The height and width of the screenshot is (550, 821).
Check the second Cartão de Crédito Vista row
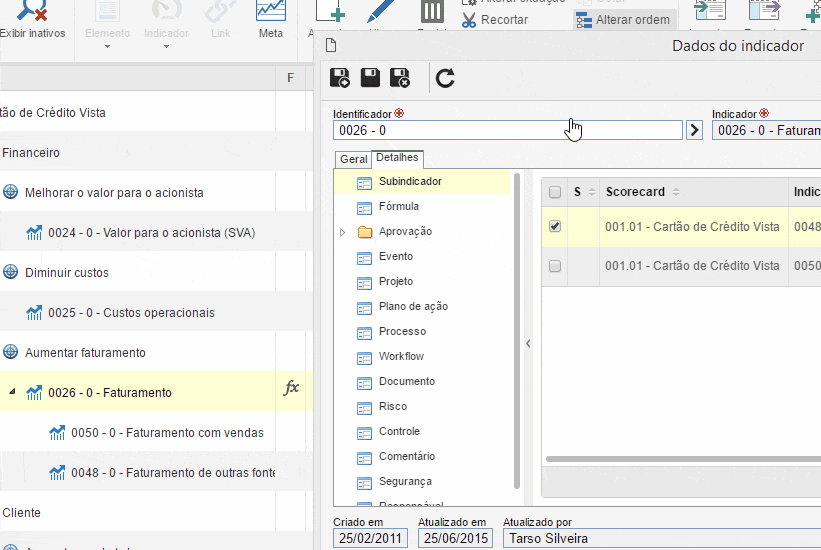coord(555,266)
